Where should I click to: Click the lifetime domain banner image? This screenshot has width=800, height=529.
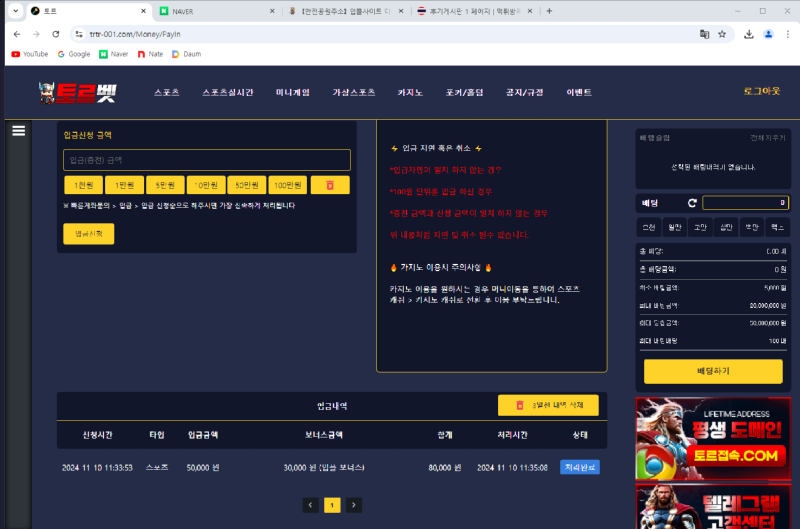713,436
